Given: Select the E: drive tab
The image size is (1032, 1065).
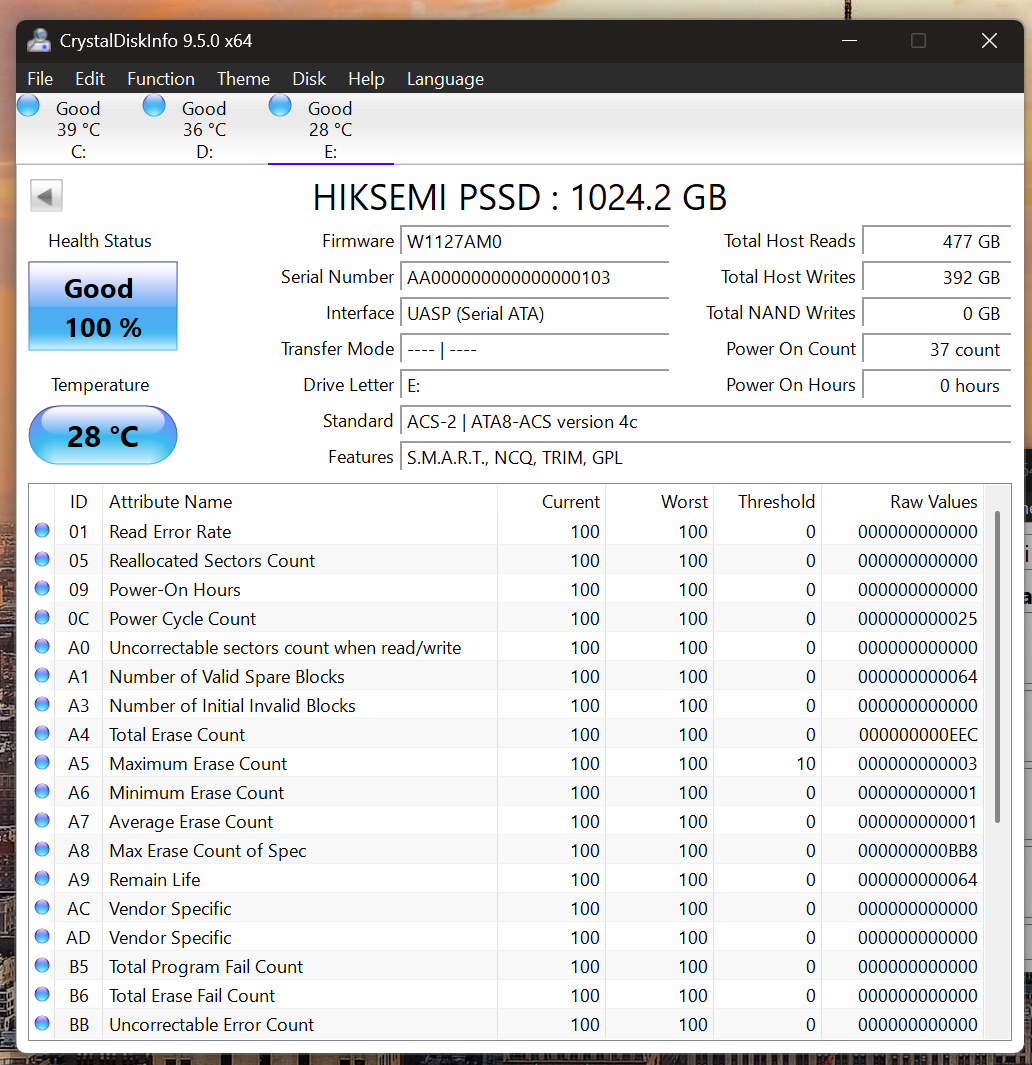Looking at the screenshot, I should coord(330,129).
